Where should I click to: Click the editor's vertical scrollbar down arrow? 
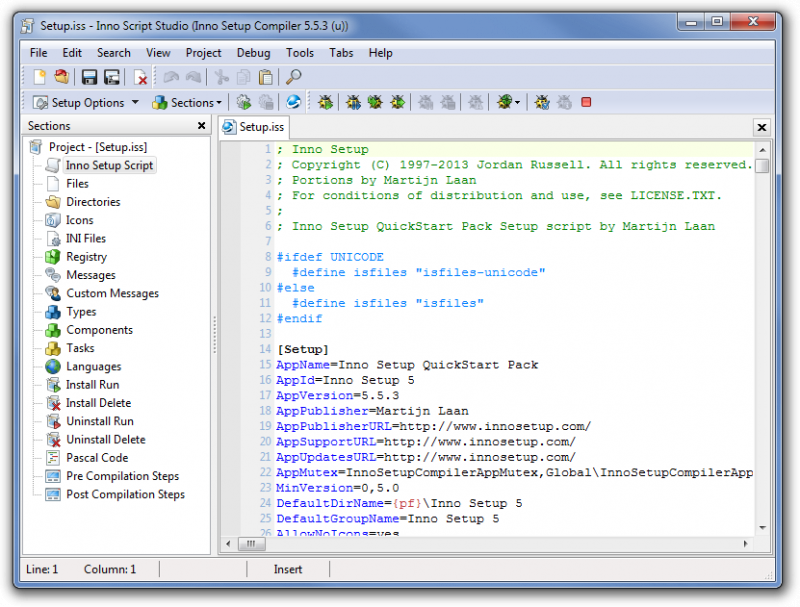click(762, 528)
